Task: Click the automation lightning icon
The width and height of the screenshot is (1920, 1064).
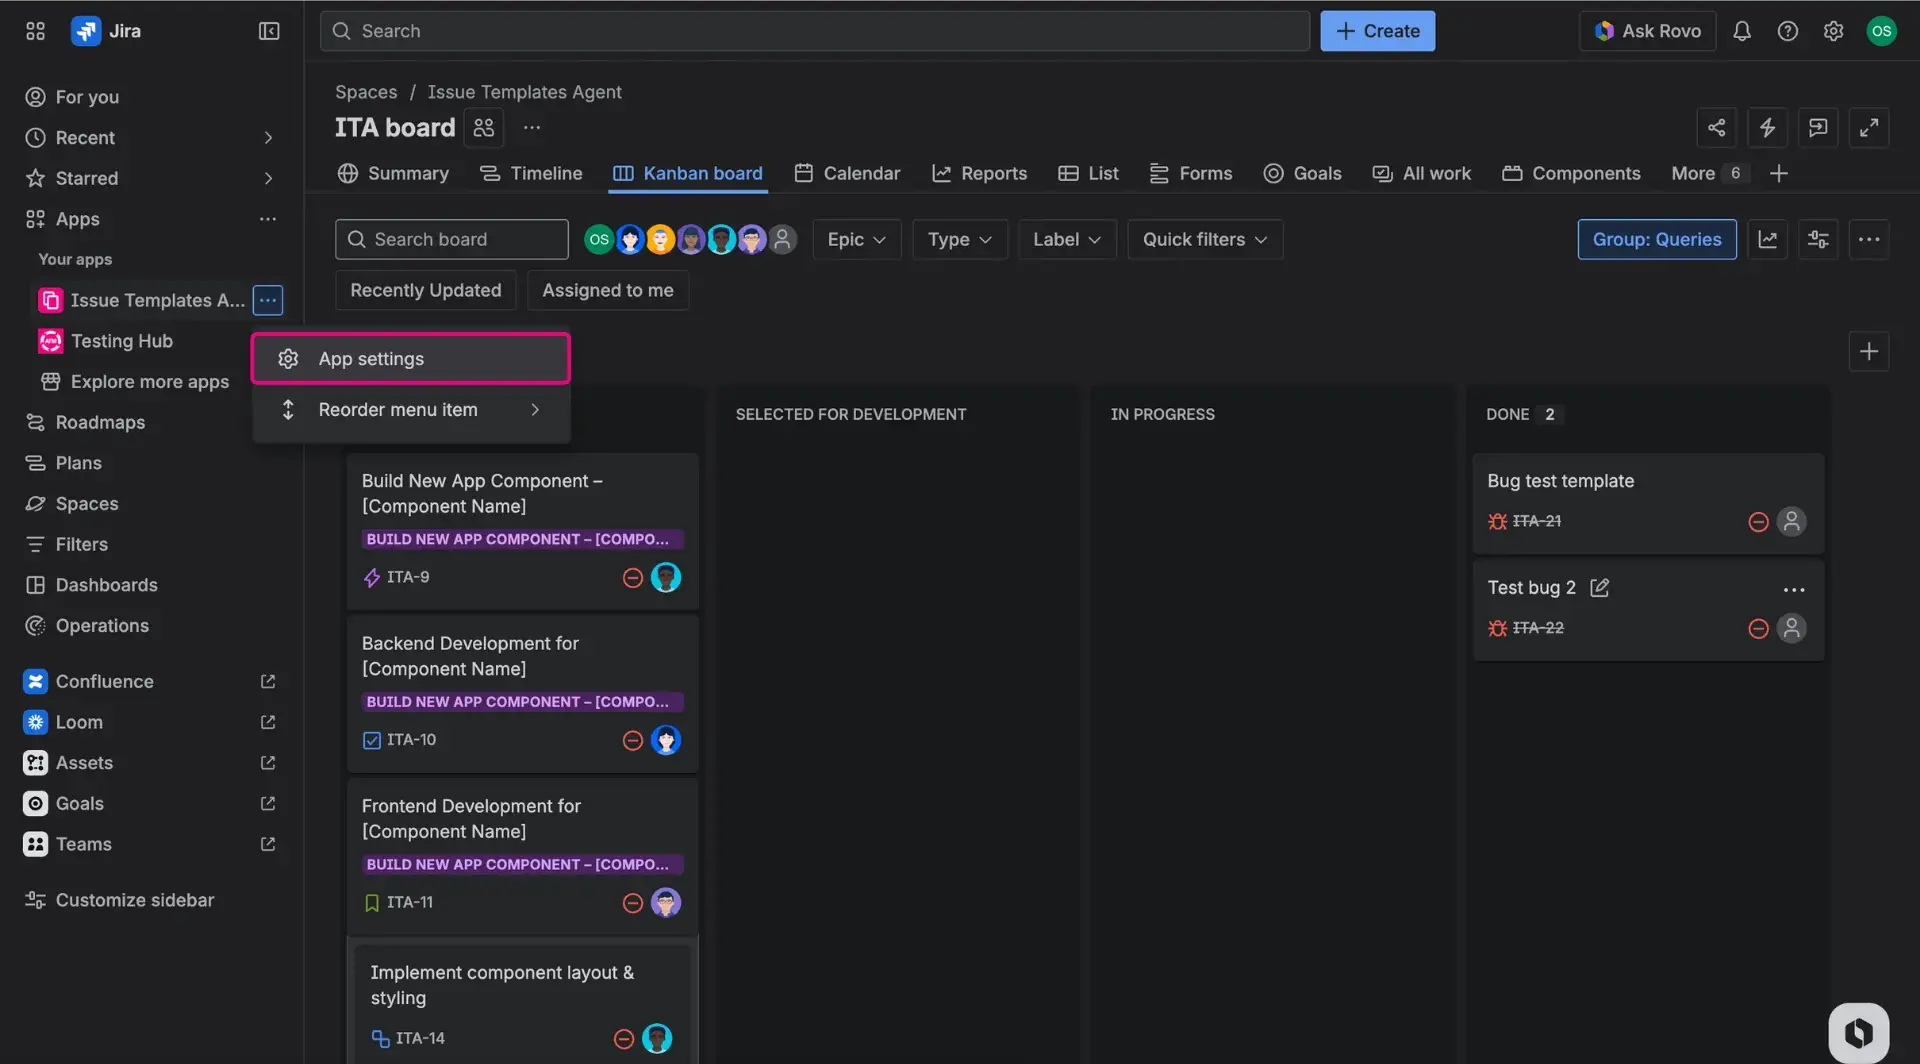Action: click(1768, 128)
